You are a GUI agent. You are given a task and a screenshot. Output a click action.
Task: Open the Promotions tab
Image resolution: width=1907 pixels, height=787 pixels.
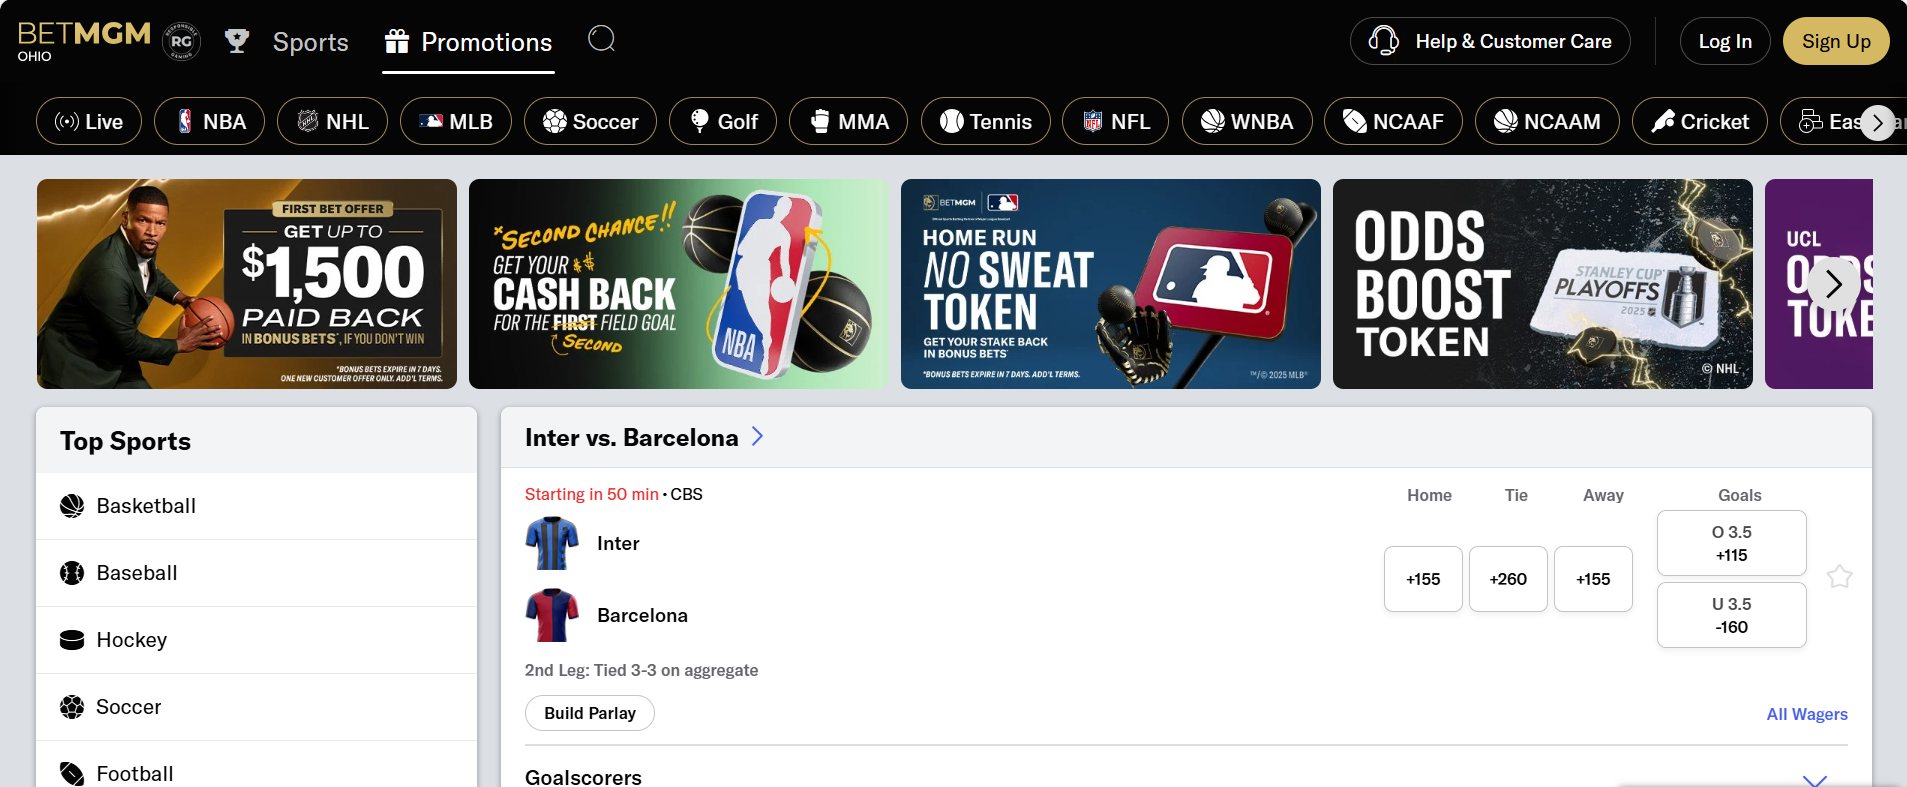point(468,42)
